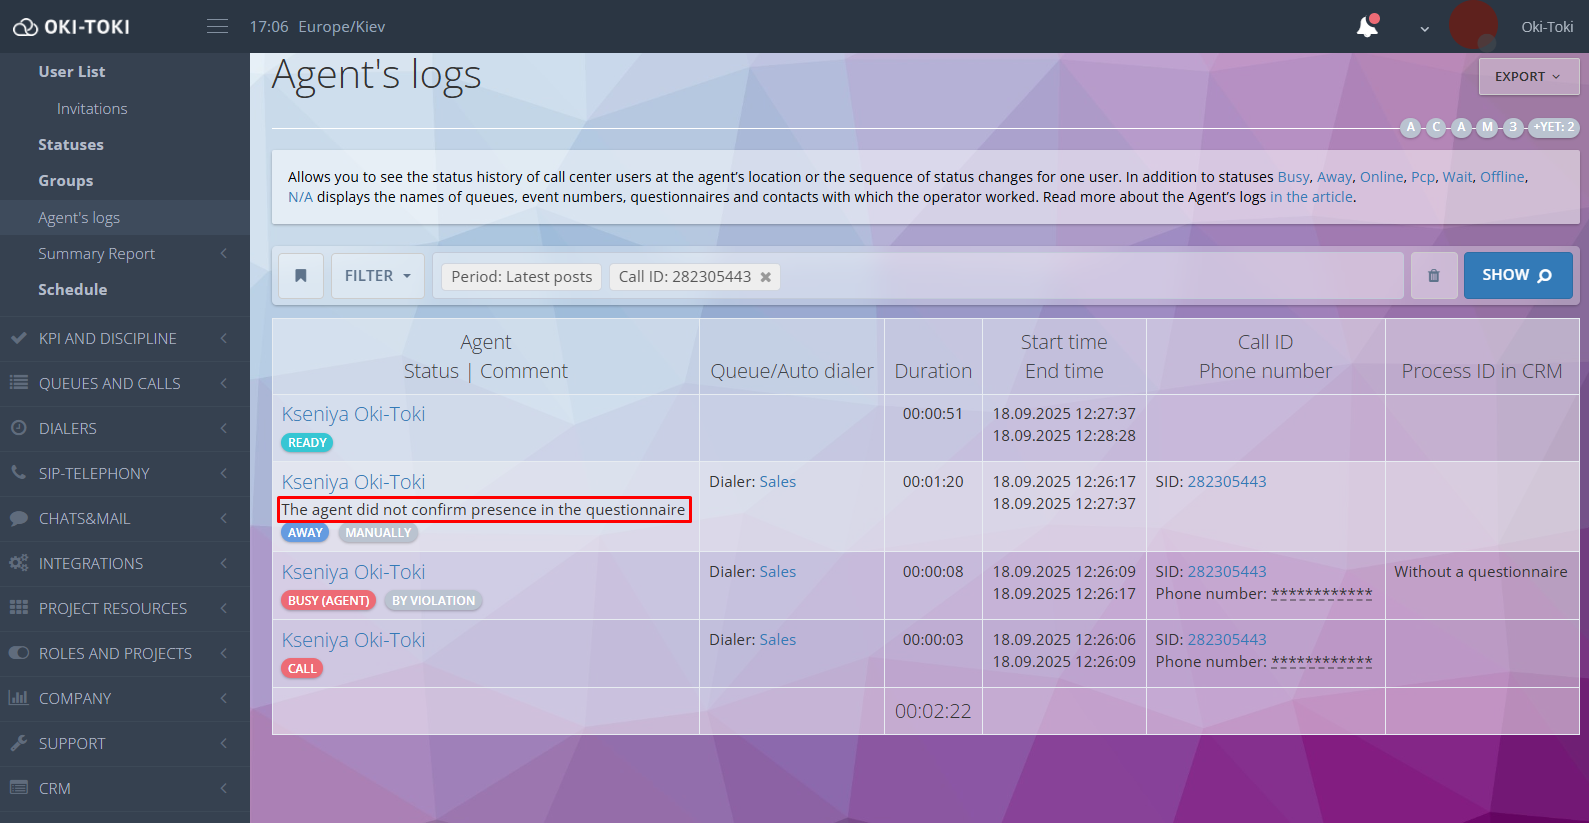
Task: Click the bookmark icon beside Filter
Action: [300, 276]
